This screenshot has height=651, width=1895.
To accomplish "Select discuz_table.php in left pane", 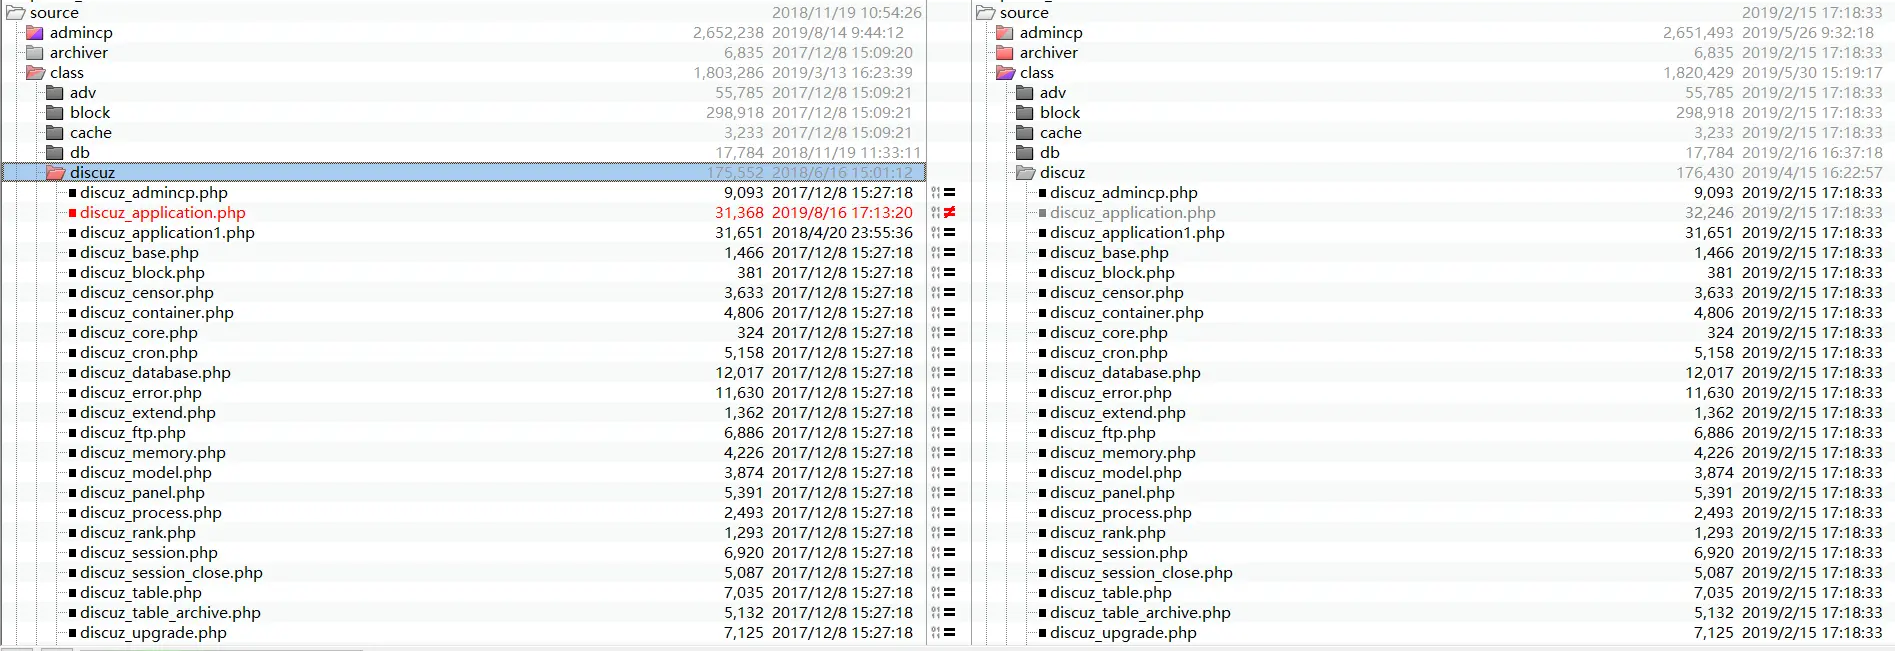I will (141, 593).
